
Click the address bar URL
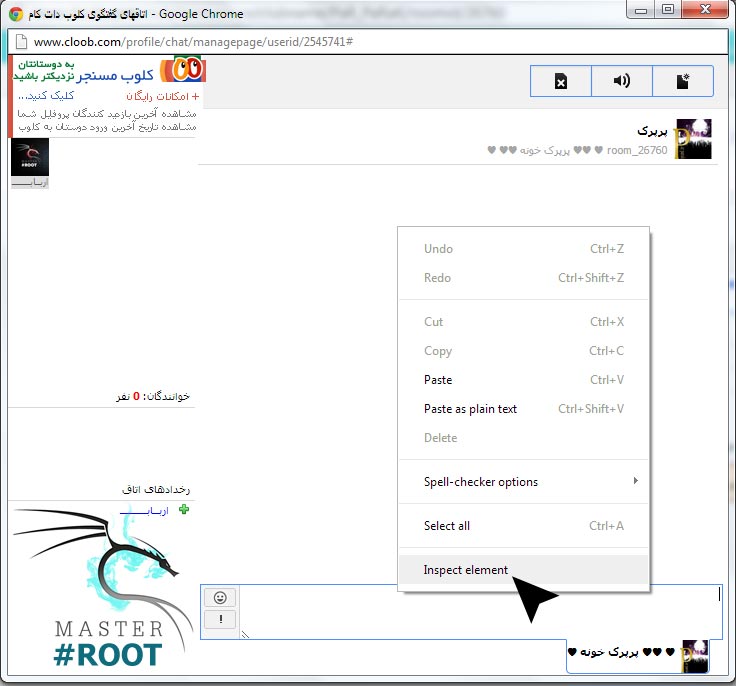coord(193,42)
